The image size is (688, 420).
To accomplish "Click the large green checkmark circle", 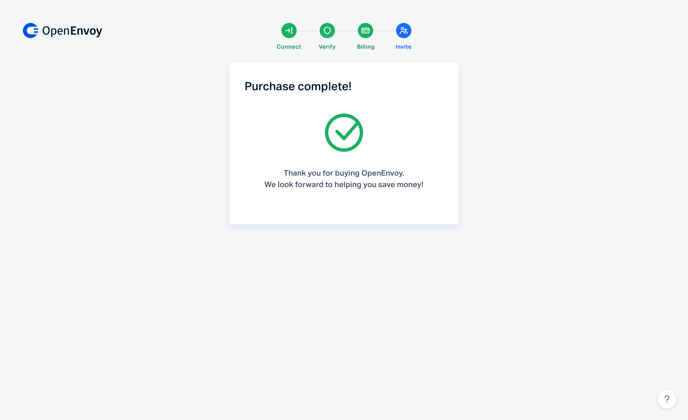I will [x=344, y=133].
